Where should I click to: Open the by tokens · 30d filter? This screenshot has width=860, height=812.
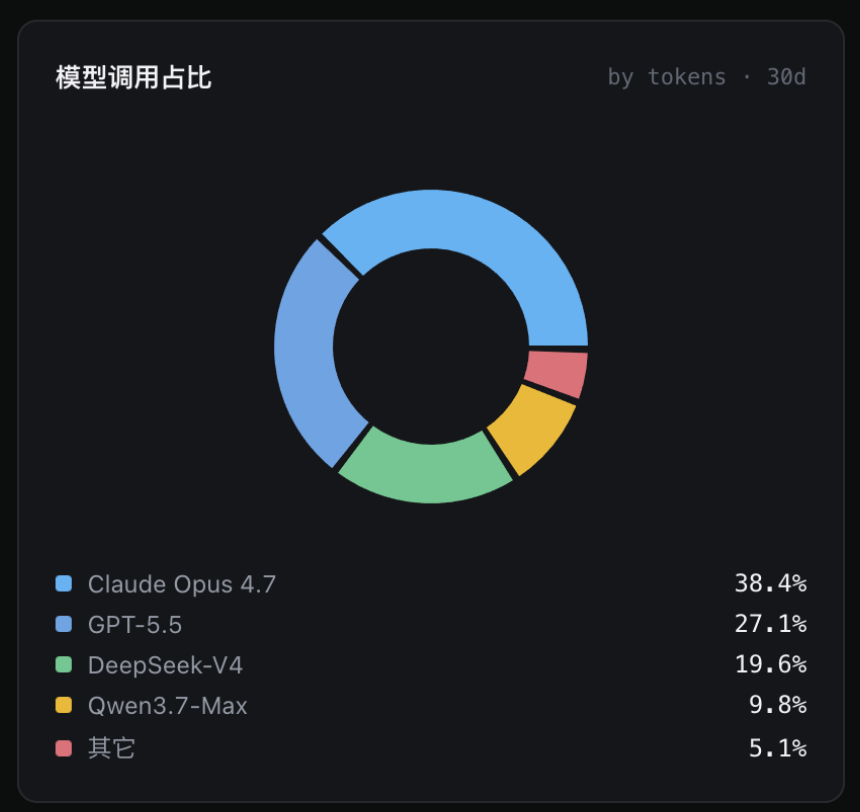706,77
